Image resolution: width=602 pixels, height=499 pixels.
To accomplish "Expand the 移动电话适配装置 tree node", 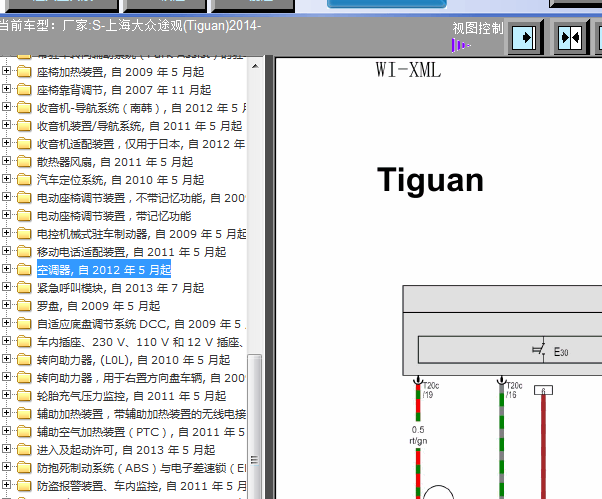I will (x=6, y=251).
